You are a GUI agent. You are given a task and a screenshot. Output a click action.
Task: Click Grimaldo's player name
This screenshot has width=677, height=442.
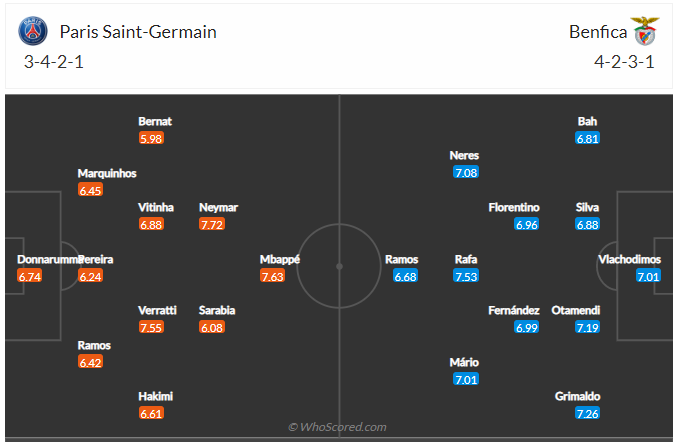[x=578, y=396]
